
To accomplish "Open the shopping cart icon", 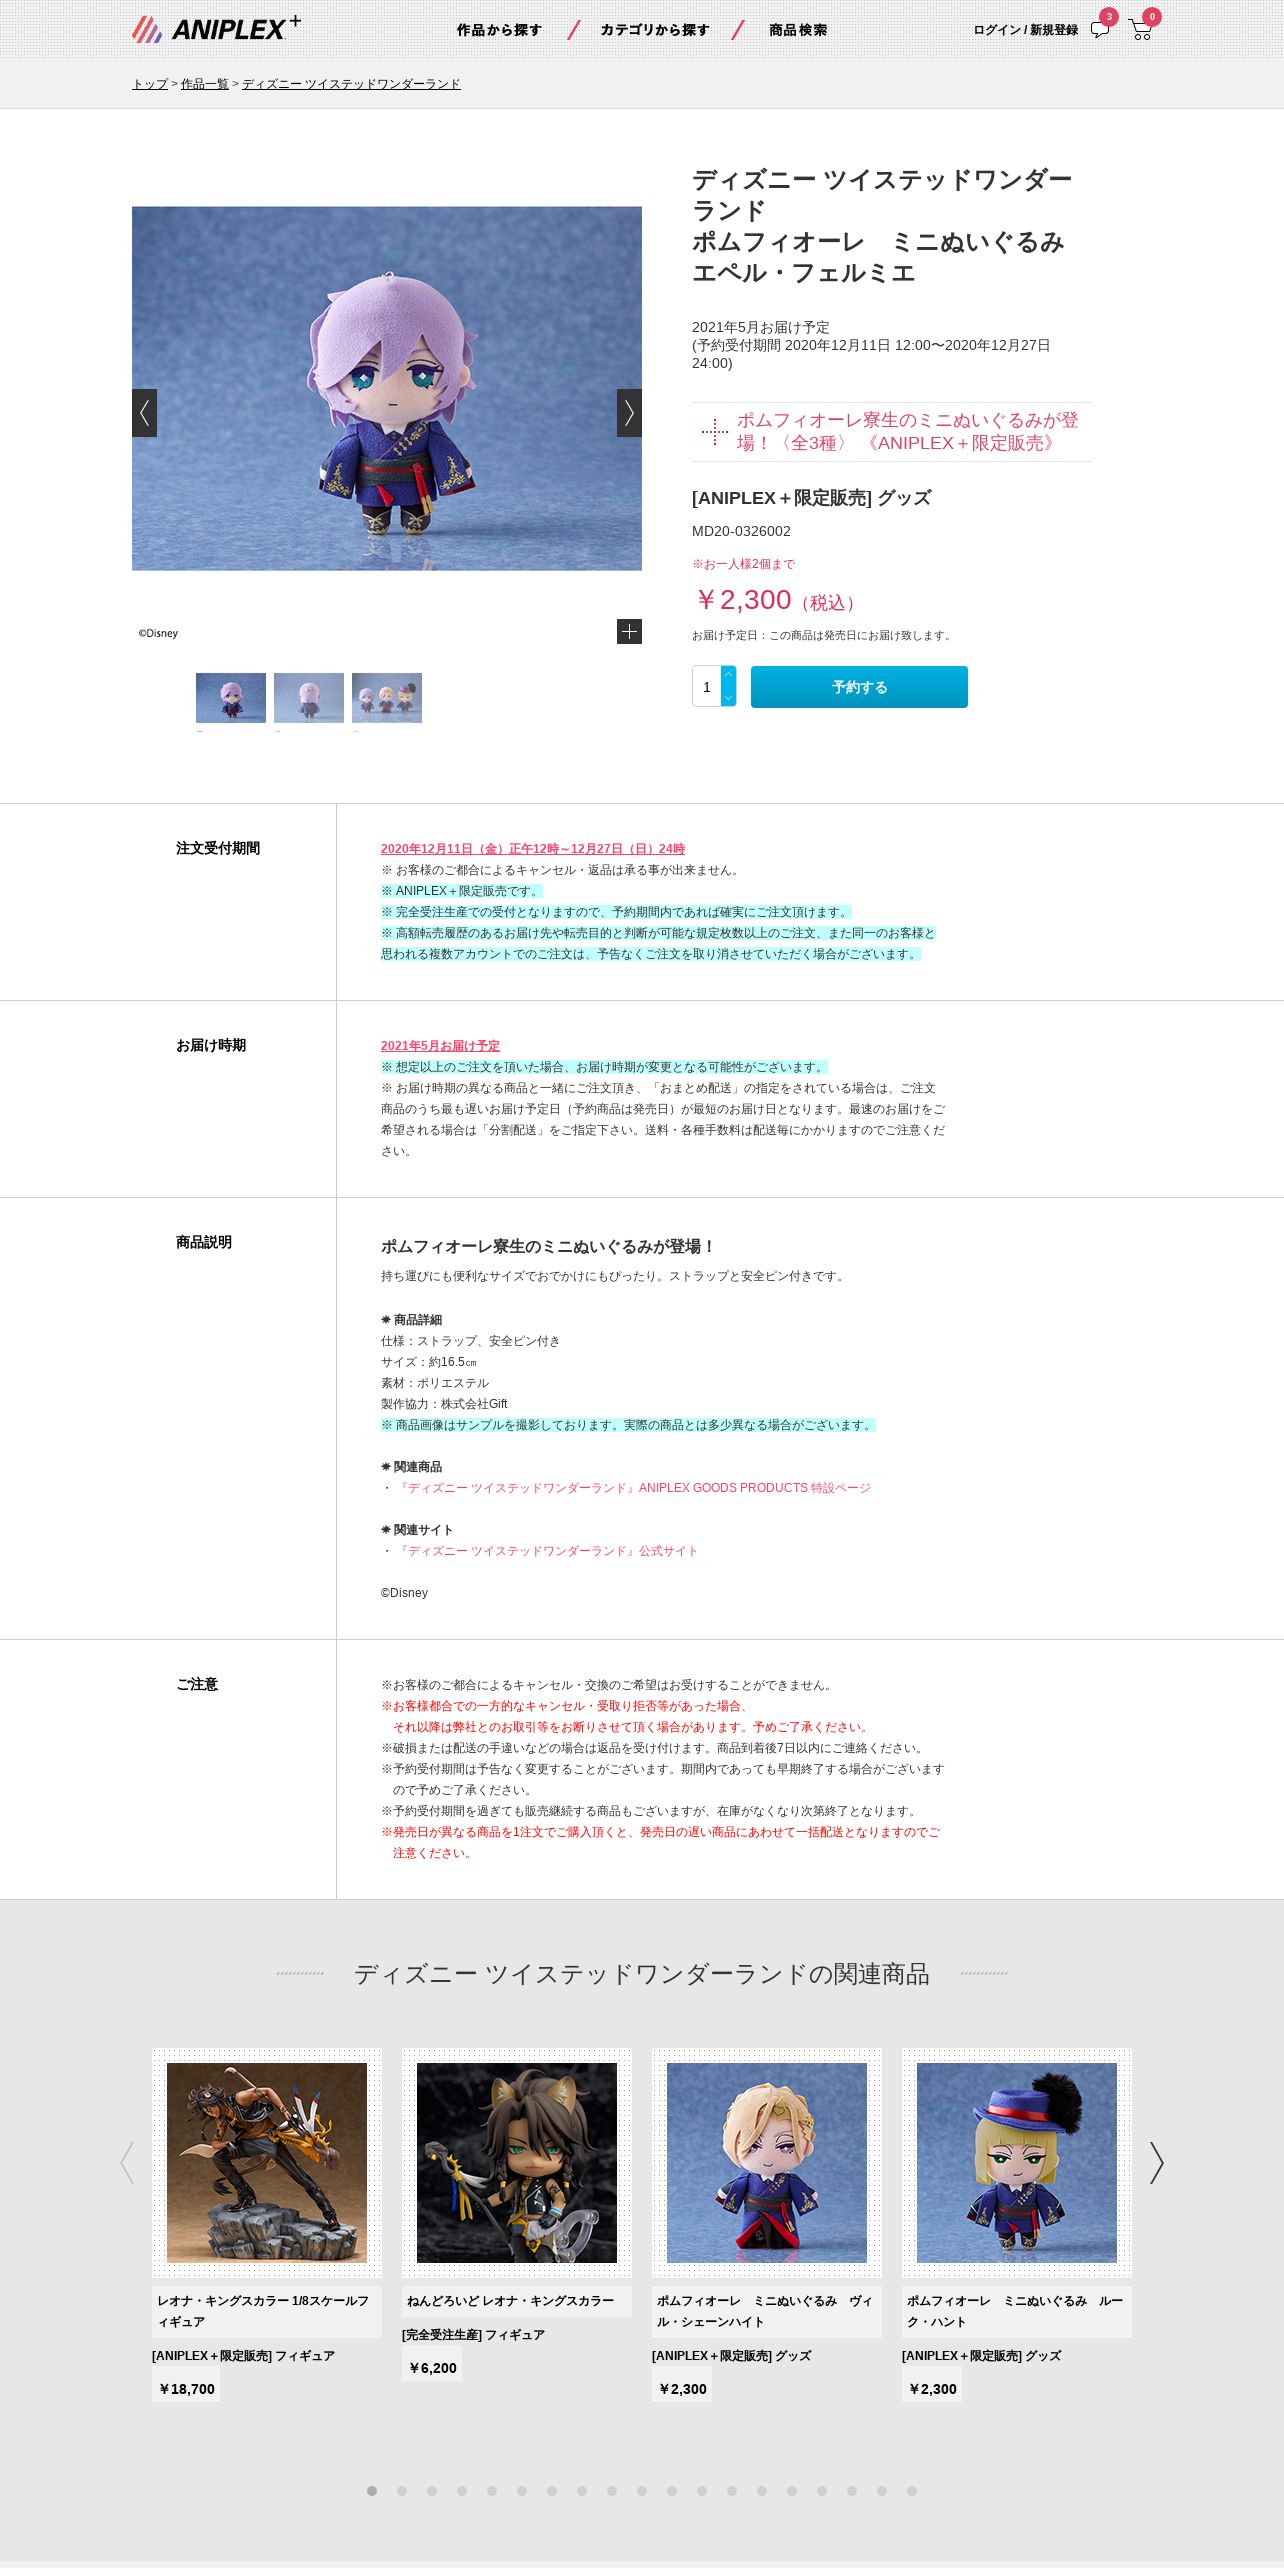I will (x=1140, y=30).
